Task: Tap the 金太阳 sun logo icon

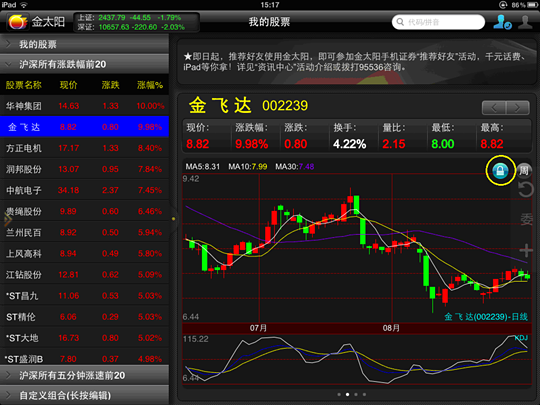Action: [17, 22]
